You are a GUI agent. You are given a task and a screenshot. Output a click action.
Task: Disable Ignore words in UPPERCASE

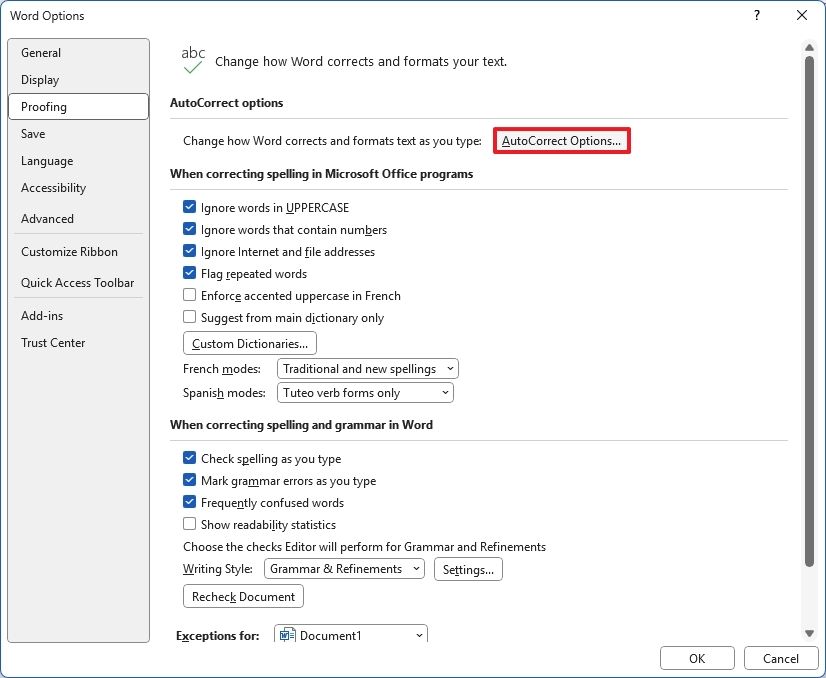[x=190, y=207]
